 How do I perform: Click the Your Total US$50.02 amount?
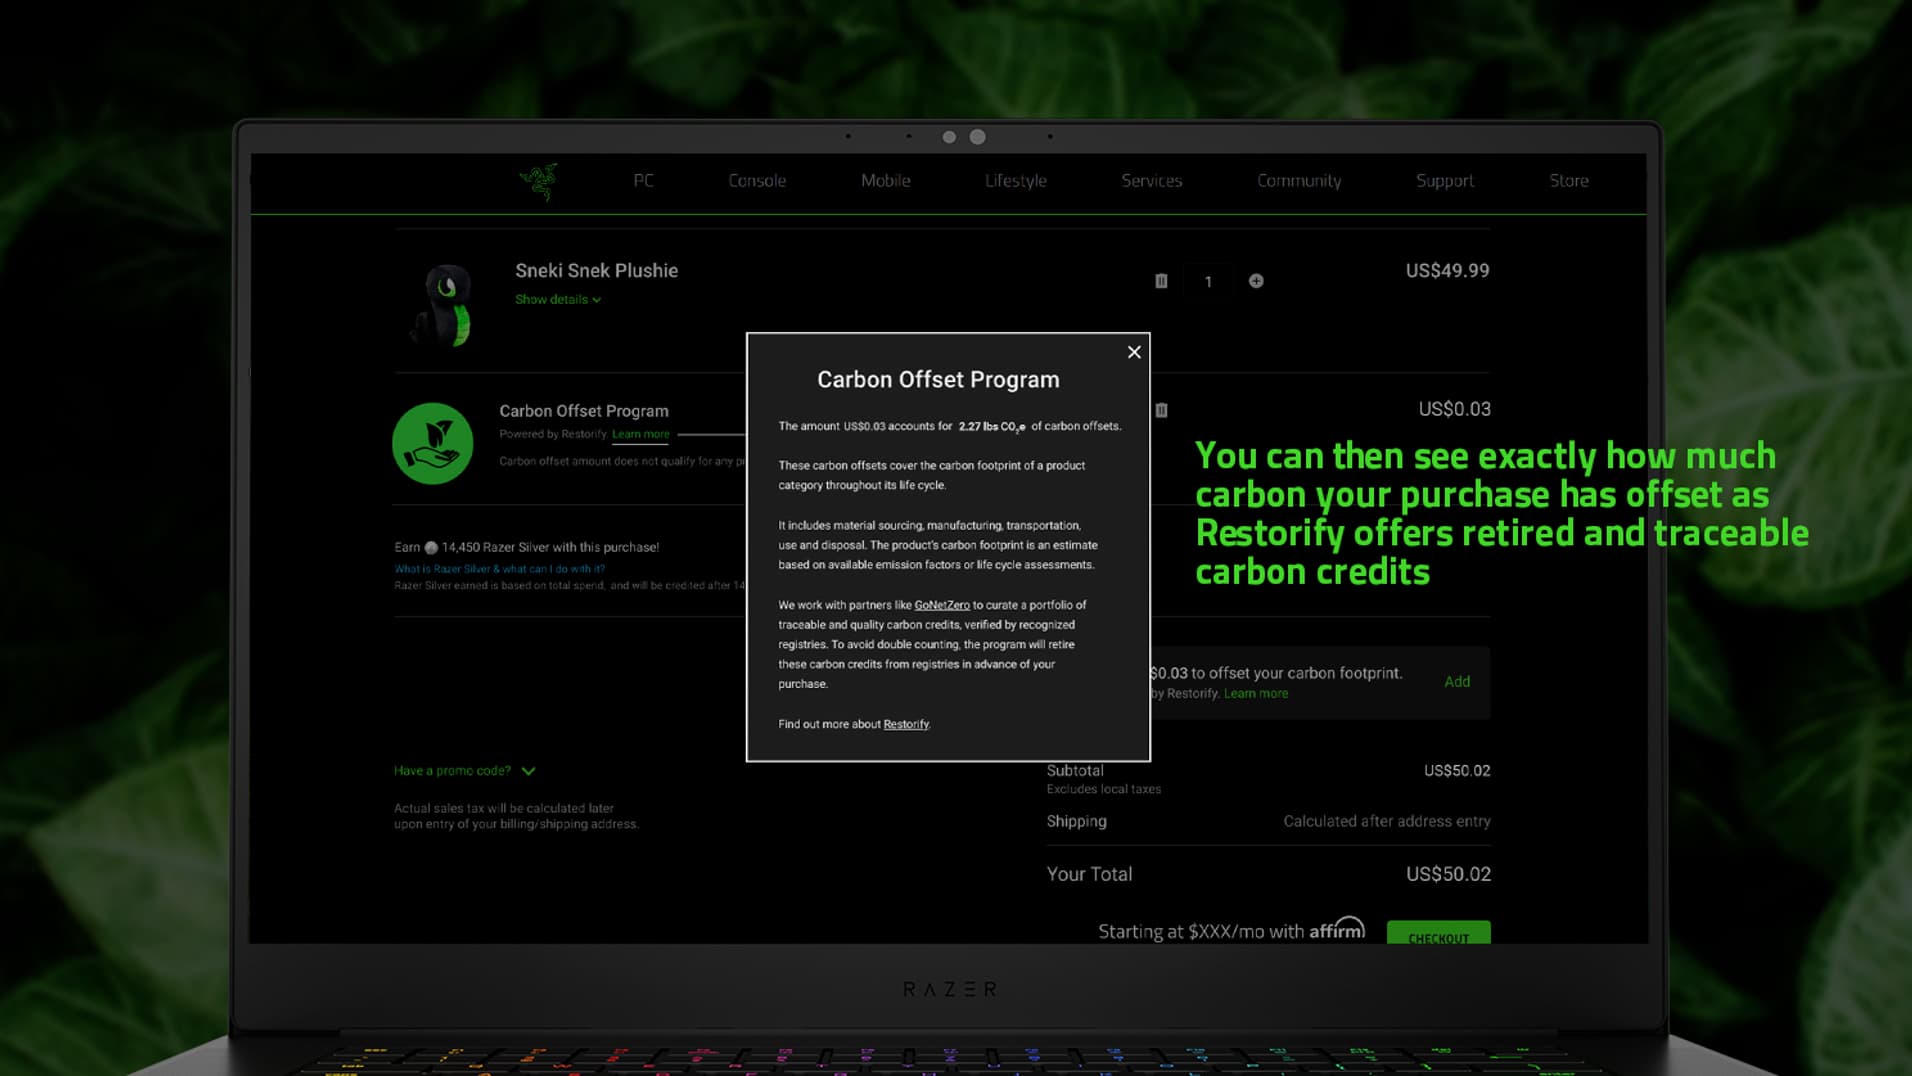click(x=1448, y=874)
